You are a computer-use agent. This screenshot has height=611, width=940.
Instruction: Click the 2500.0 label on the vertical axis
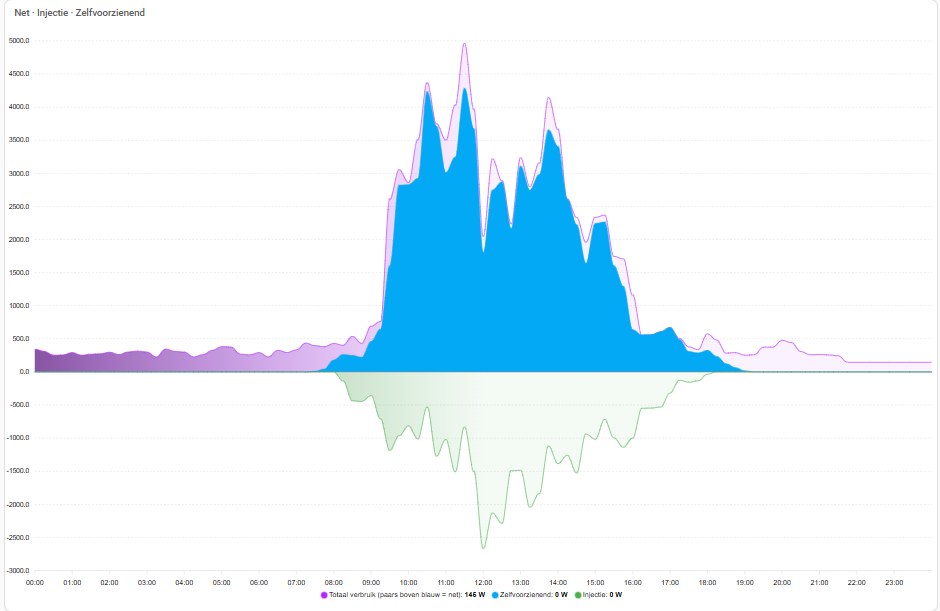tap(19, 206)
